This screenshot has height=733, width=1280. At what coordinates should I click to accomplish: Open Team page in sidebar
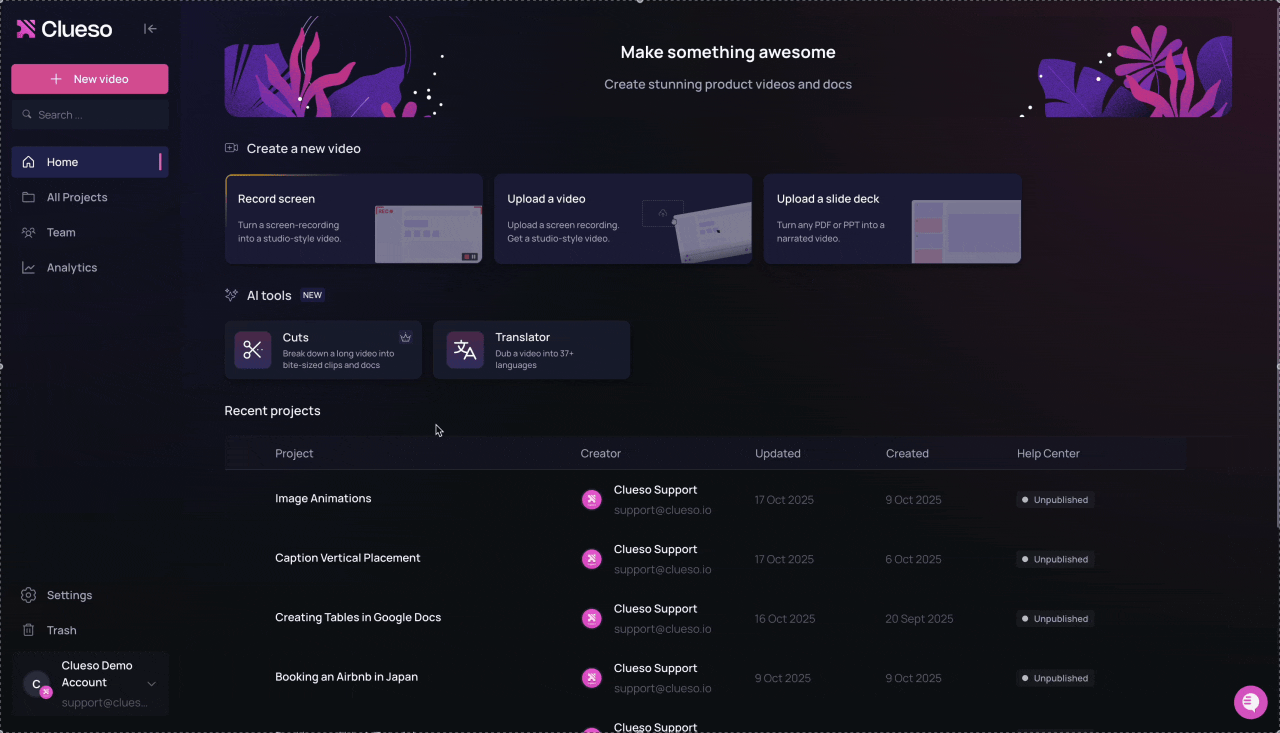click(90, 232)
